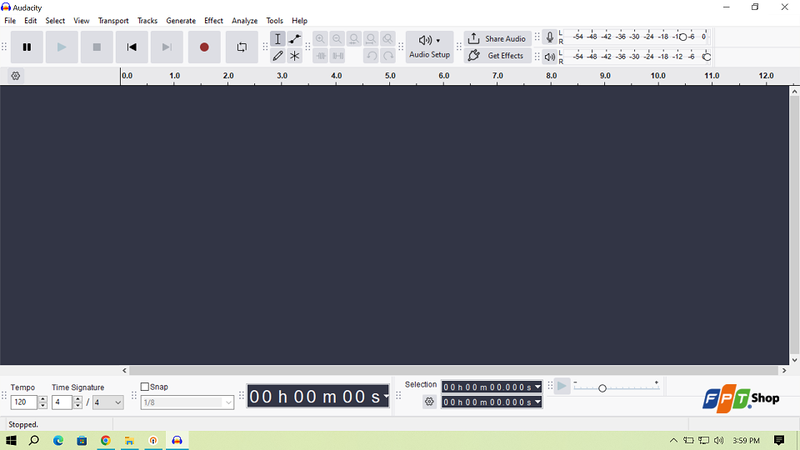This screenshot has height=450, width=800.
Task: Open the Time Signature lower value dropdown
Action: click(x=108, y=402)
